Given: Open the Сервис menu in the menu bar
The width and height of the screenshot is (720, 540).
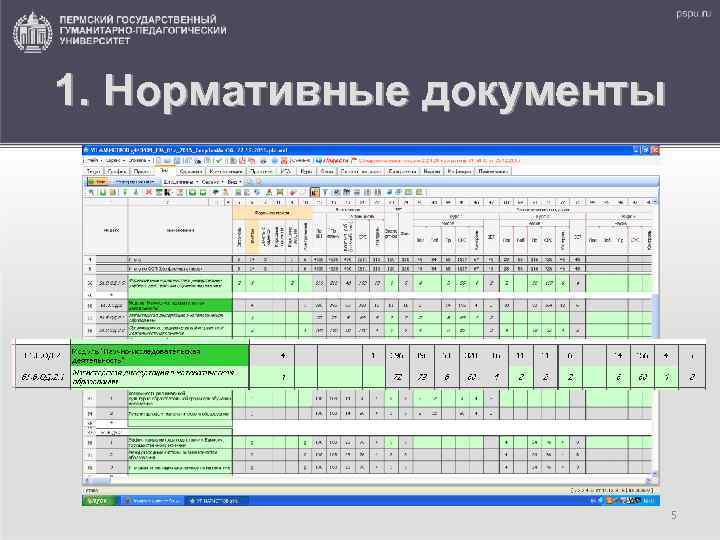Looking at the screenshot, I should 115,161.
